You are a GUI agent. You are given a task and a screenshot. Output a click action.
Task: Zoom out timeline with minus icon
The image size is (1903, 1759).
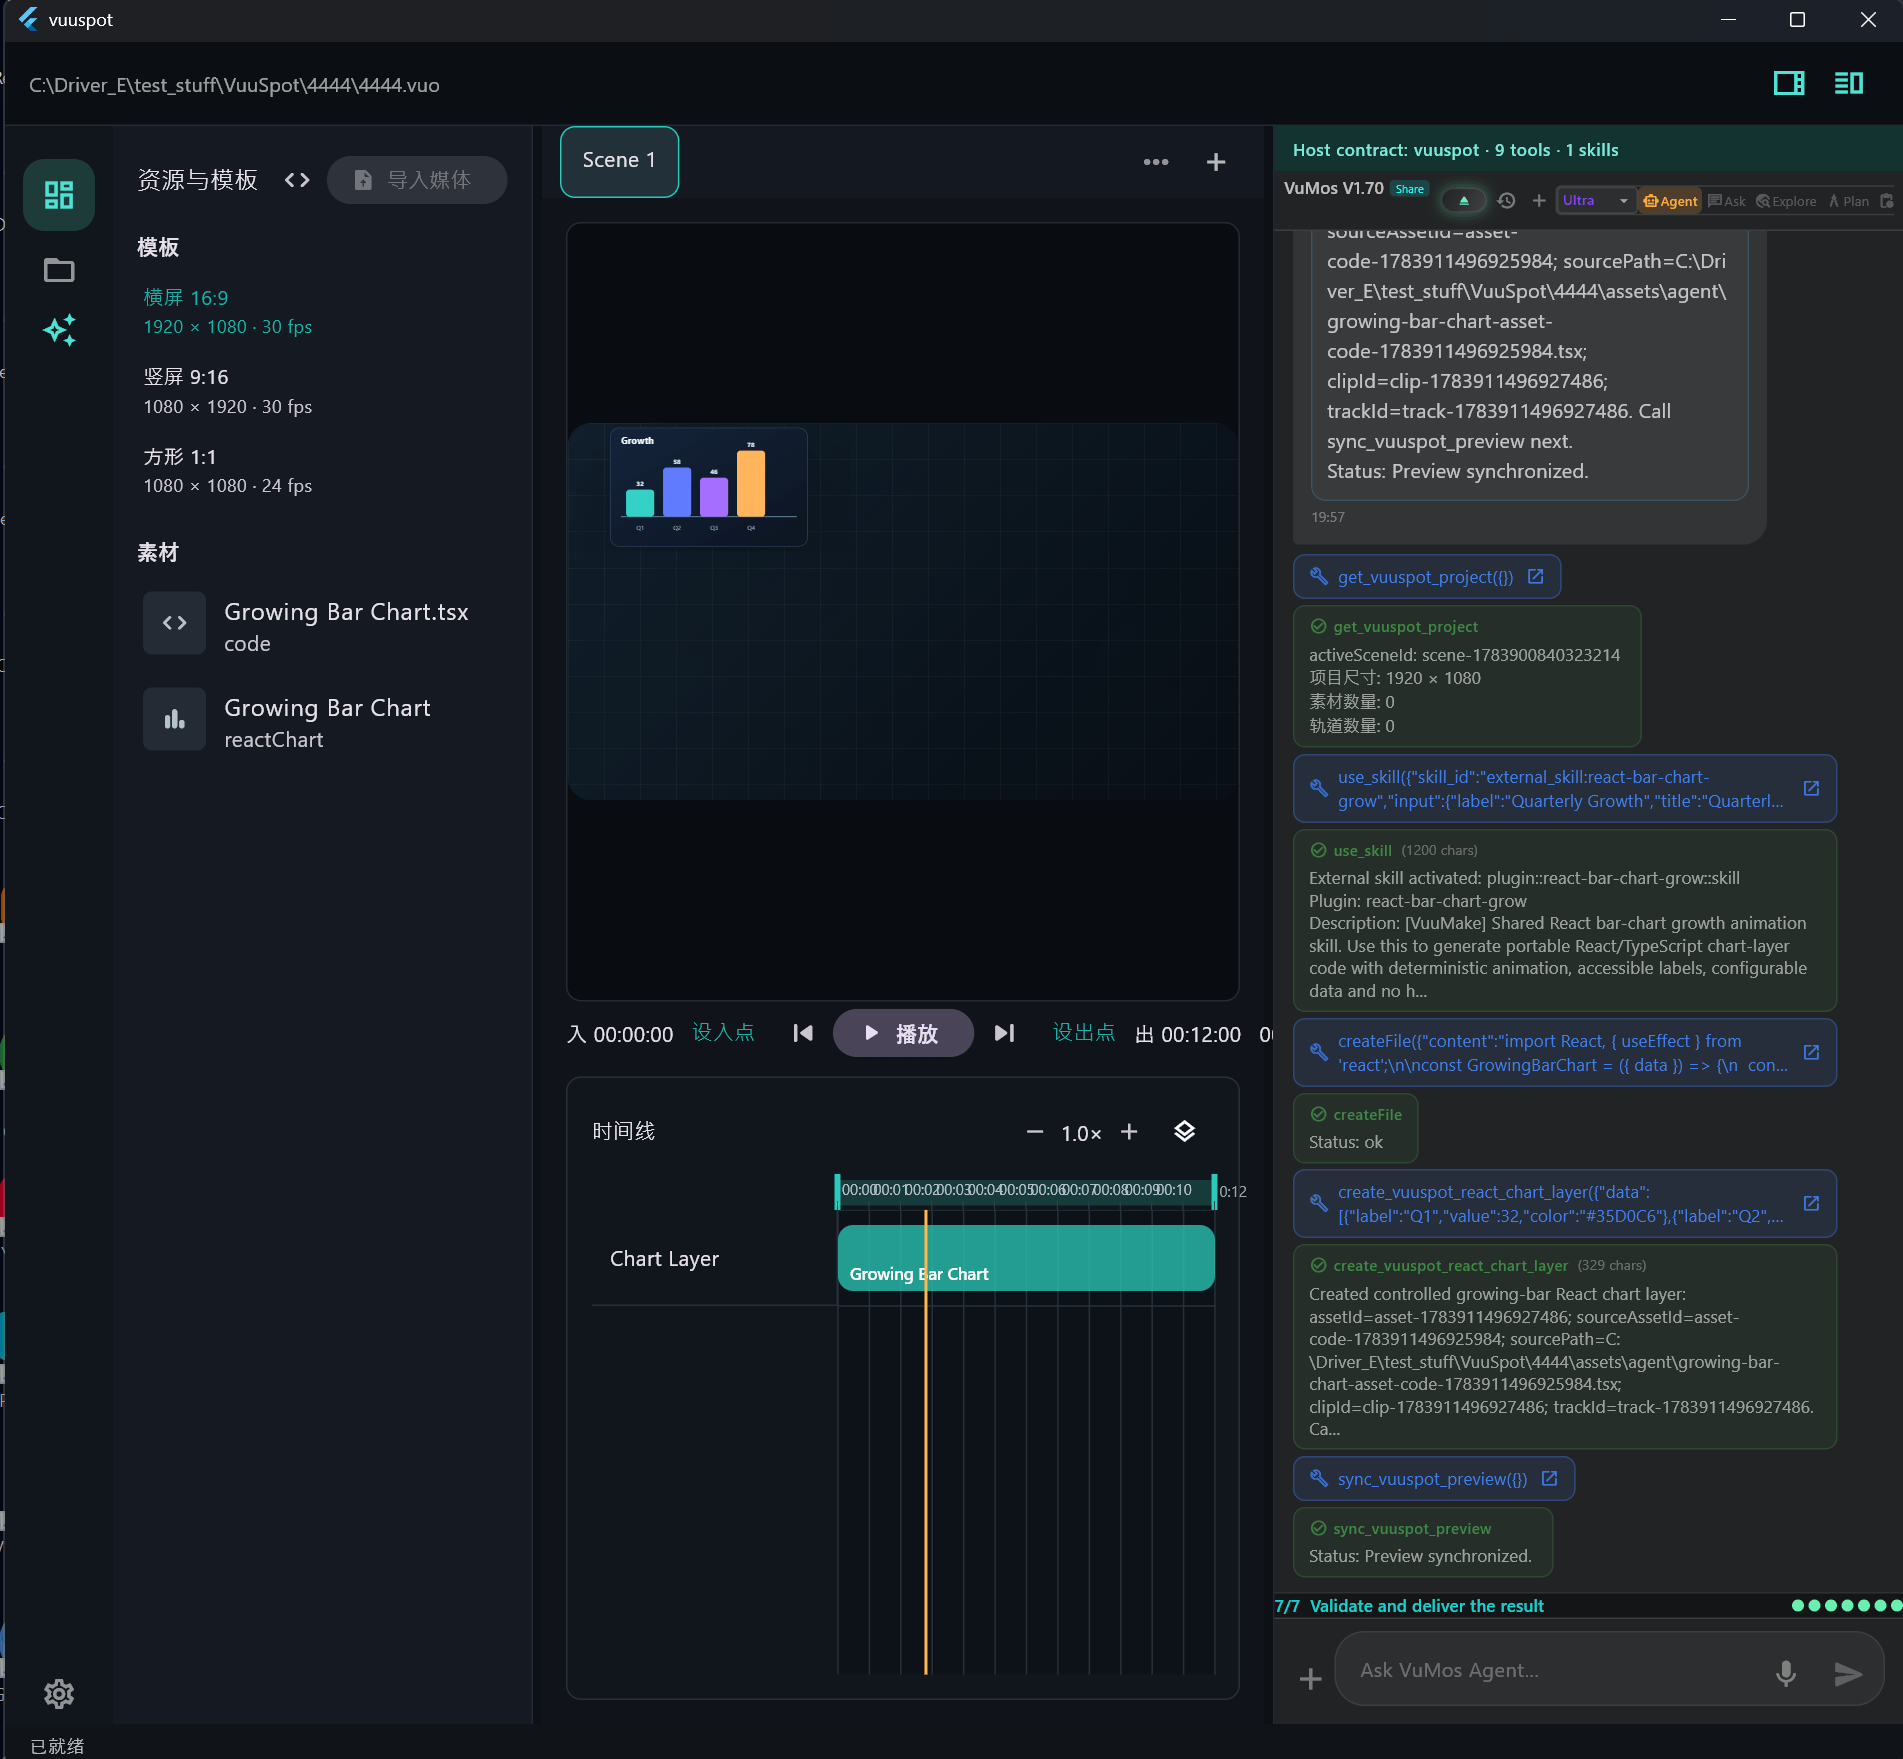(x=1035, y=1132)
